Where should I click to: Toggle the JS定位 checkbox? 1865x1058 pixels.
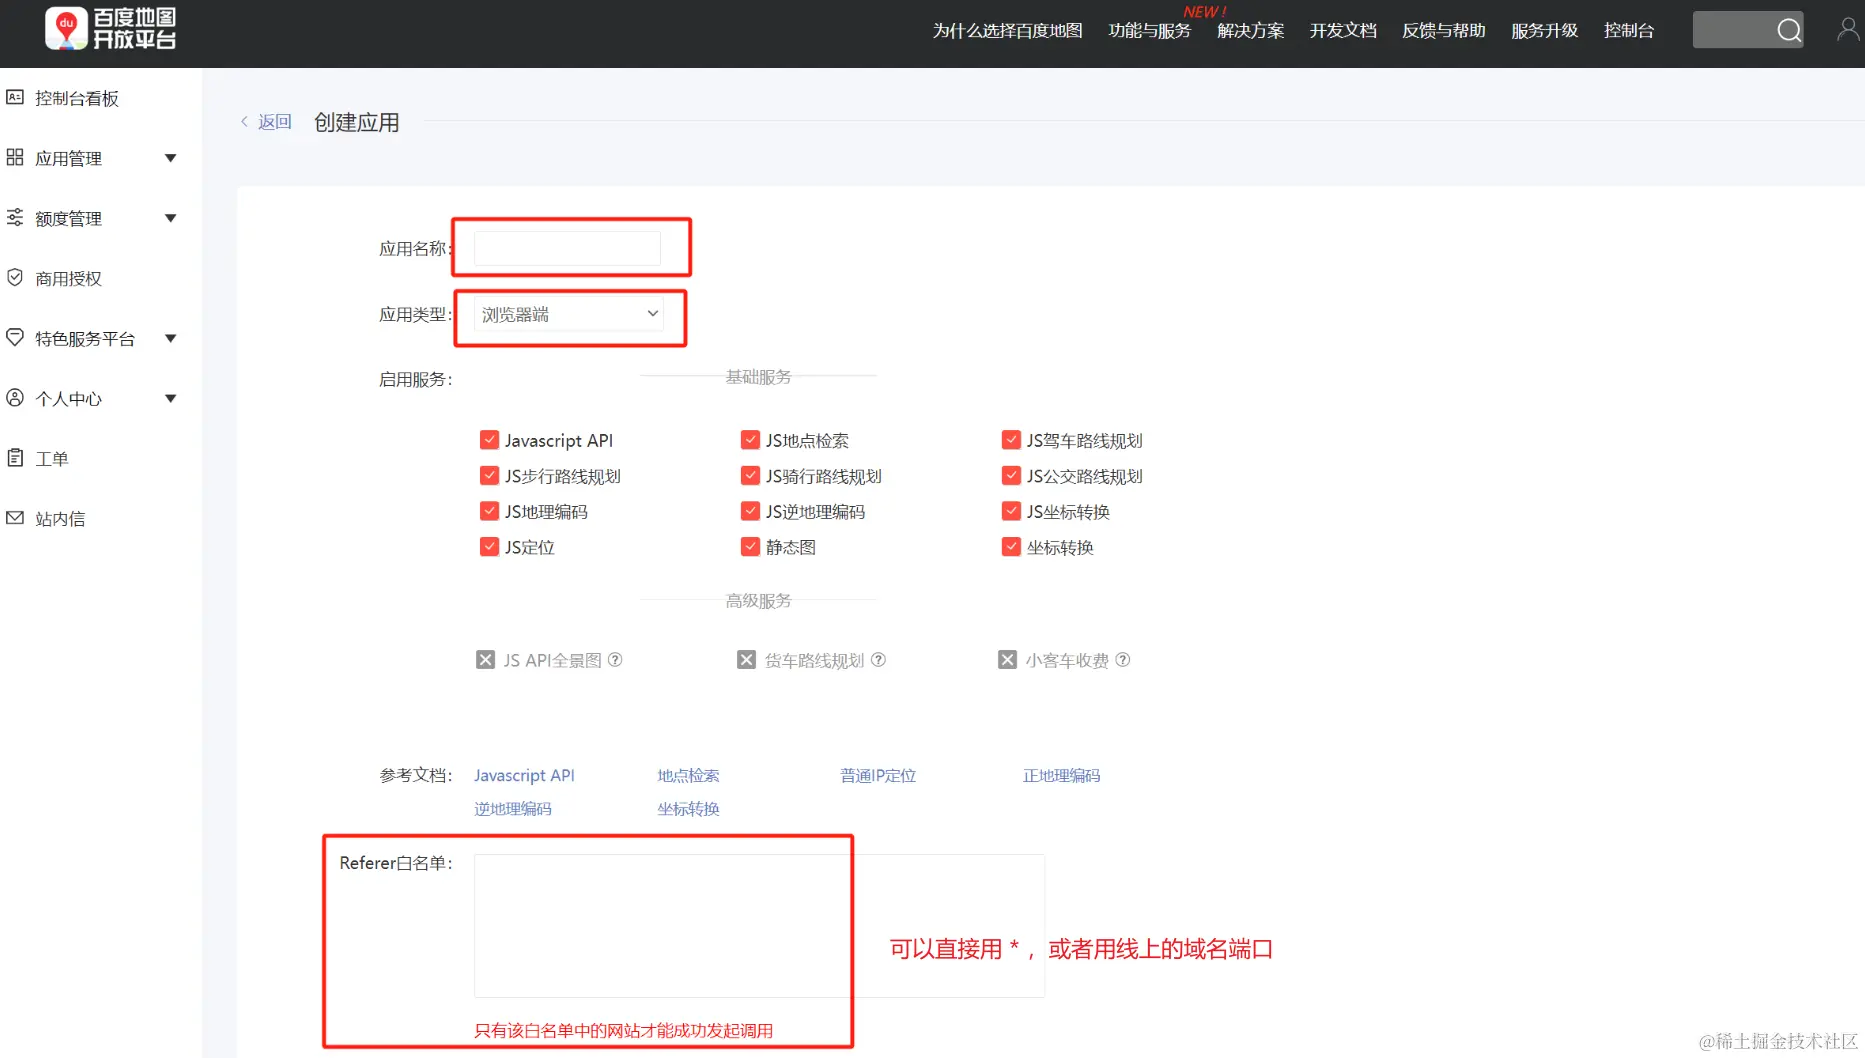coord(489,547)
